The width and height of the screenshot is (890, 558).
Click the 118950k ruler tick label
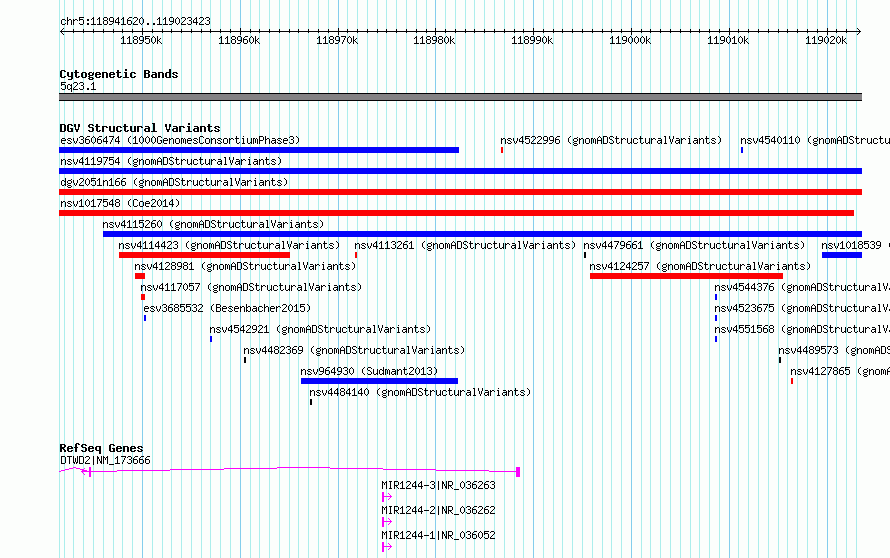pyautogui.click(x=141, y=40)
